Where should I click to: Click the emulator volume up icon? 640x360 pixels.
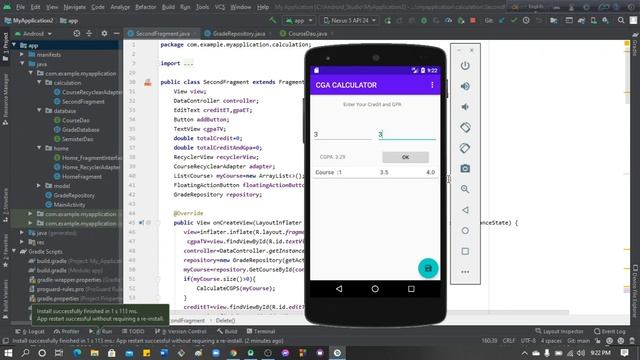tap(465, 86)
